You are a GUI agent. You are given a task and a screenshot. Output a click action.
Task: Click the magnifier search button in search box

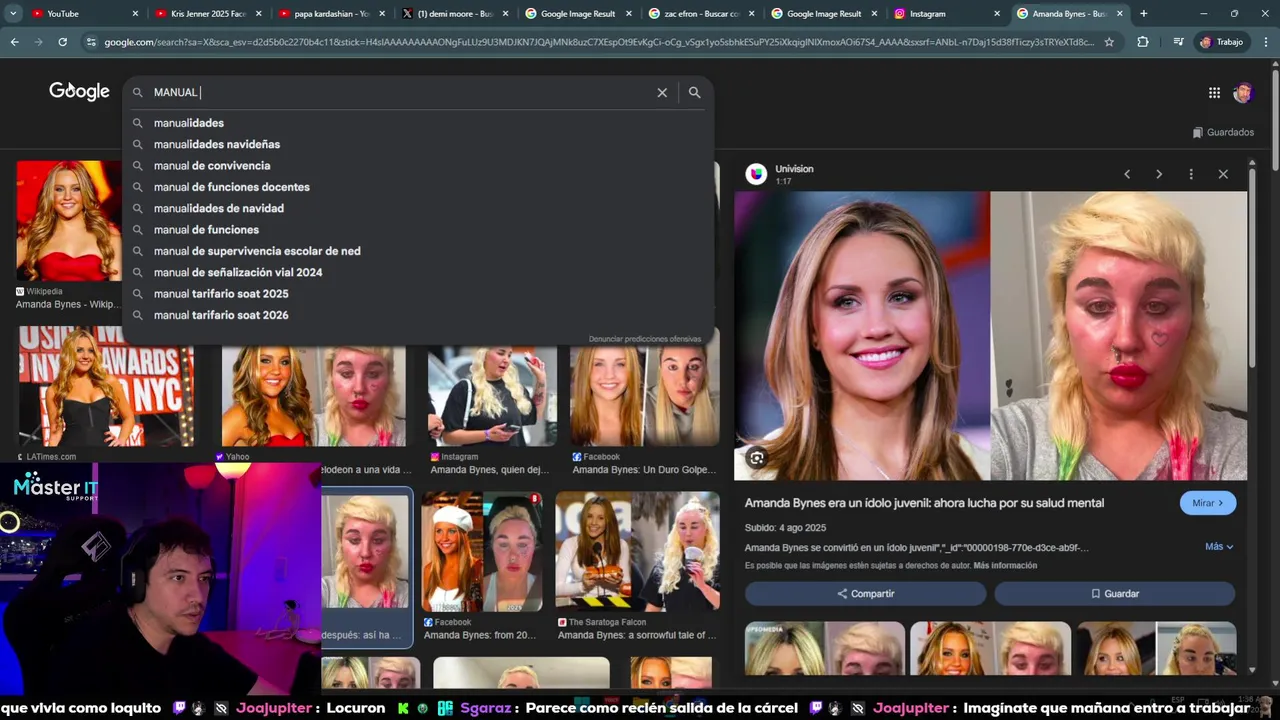click(694, 92)
